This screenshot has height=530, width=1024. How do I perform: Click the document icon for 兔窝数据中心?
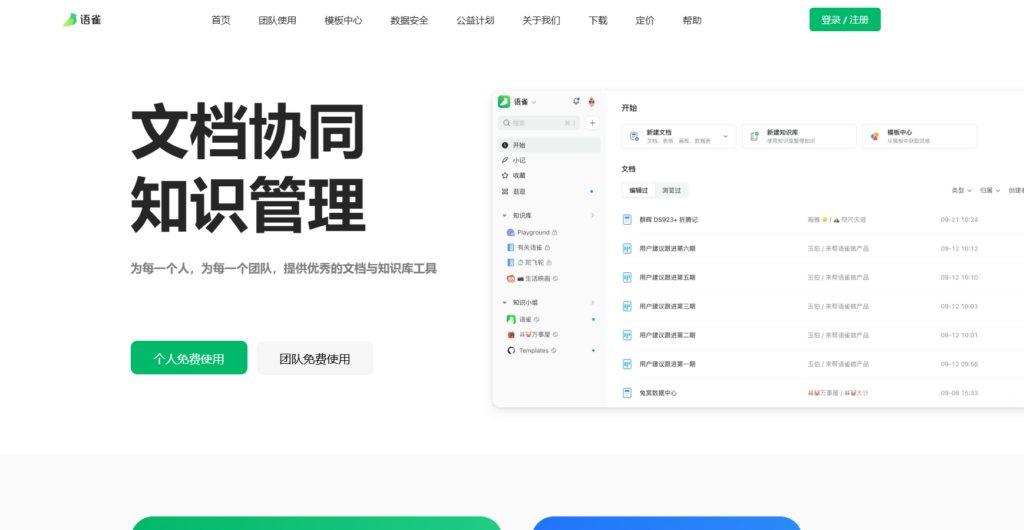[x=627, y=393]
